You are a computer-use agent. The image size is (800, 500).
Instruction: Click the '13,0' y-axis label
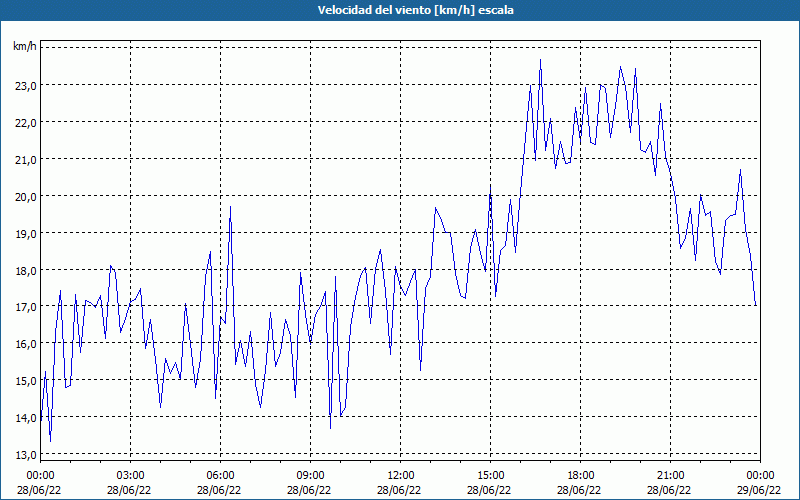pos(26,454)
